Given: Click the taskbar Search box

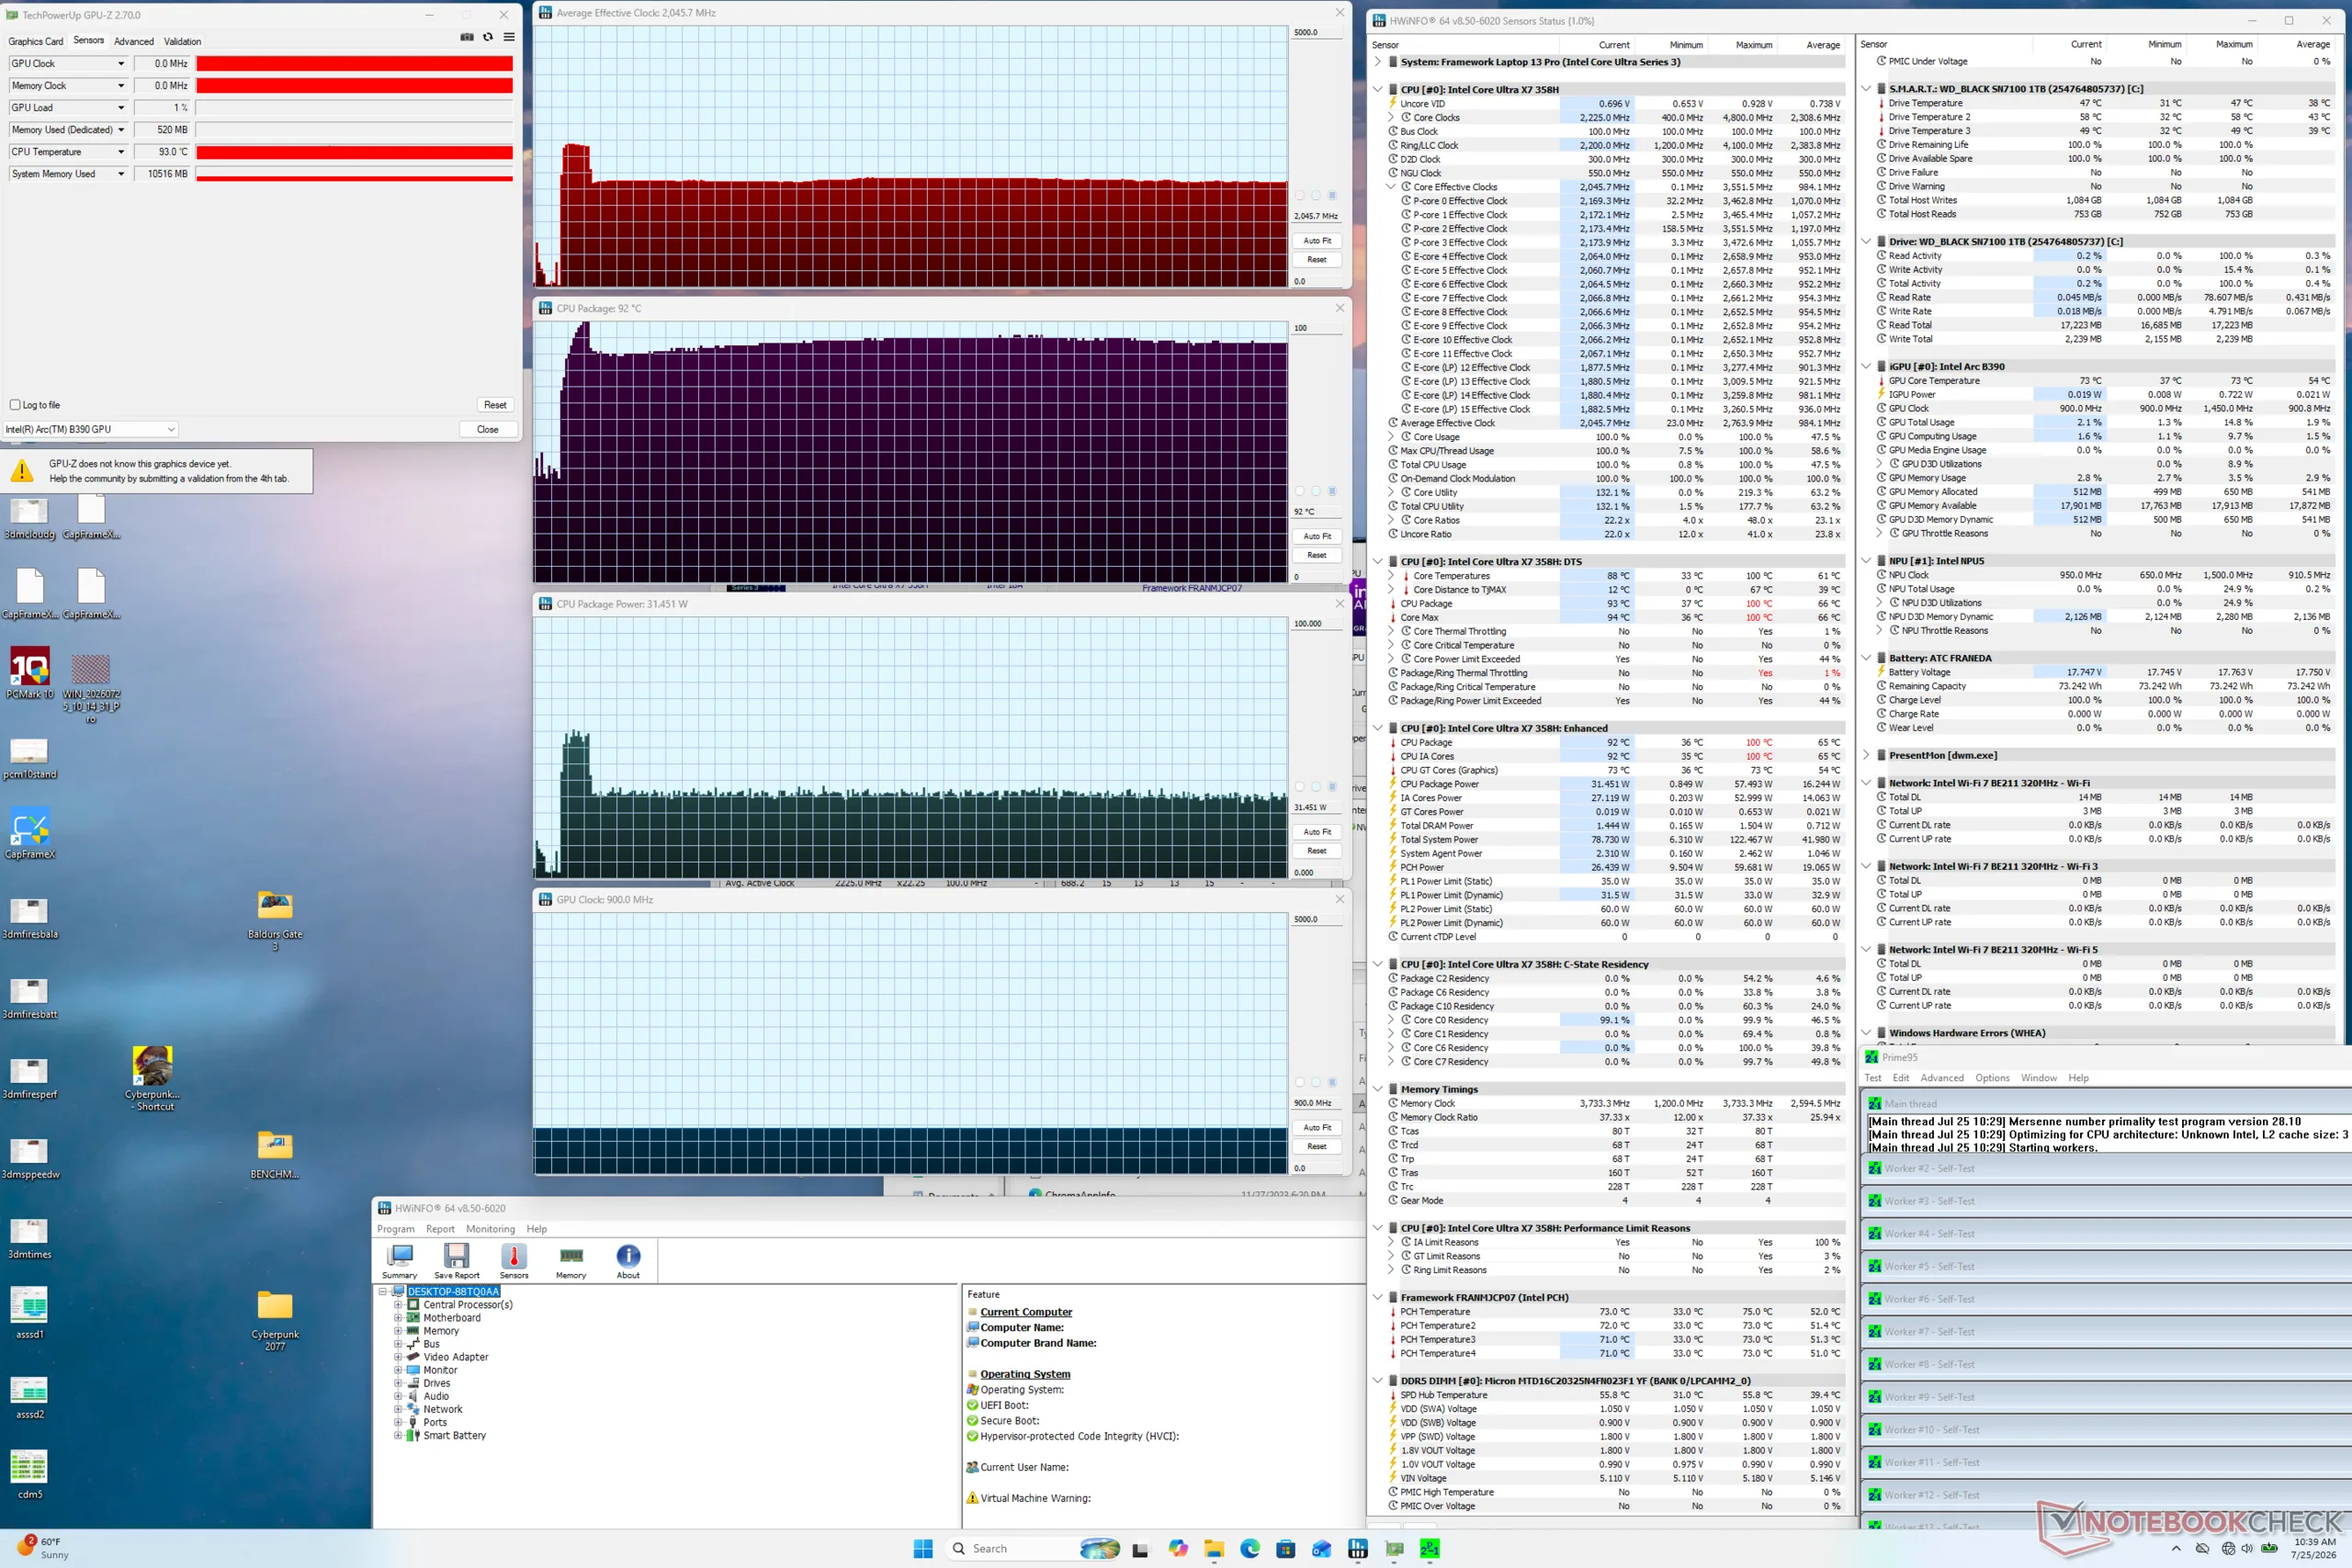Looking at the screenshot, I should pos(1032,1548).
